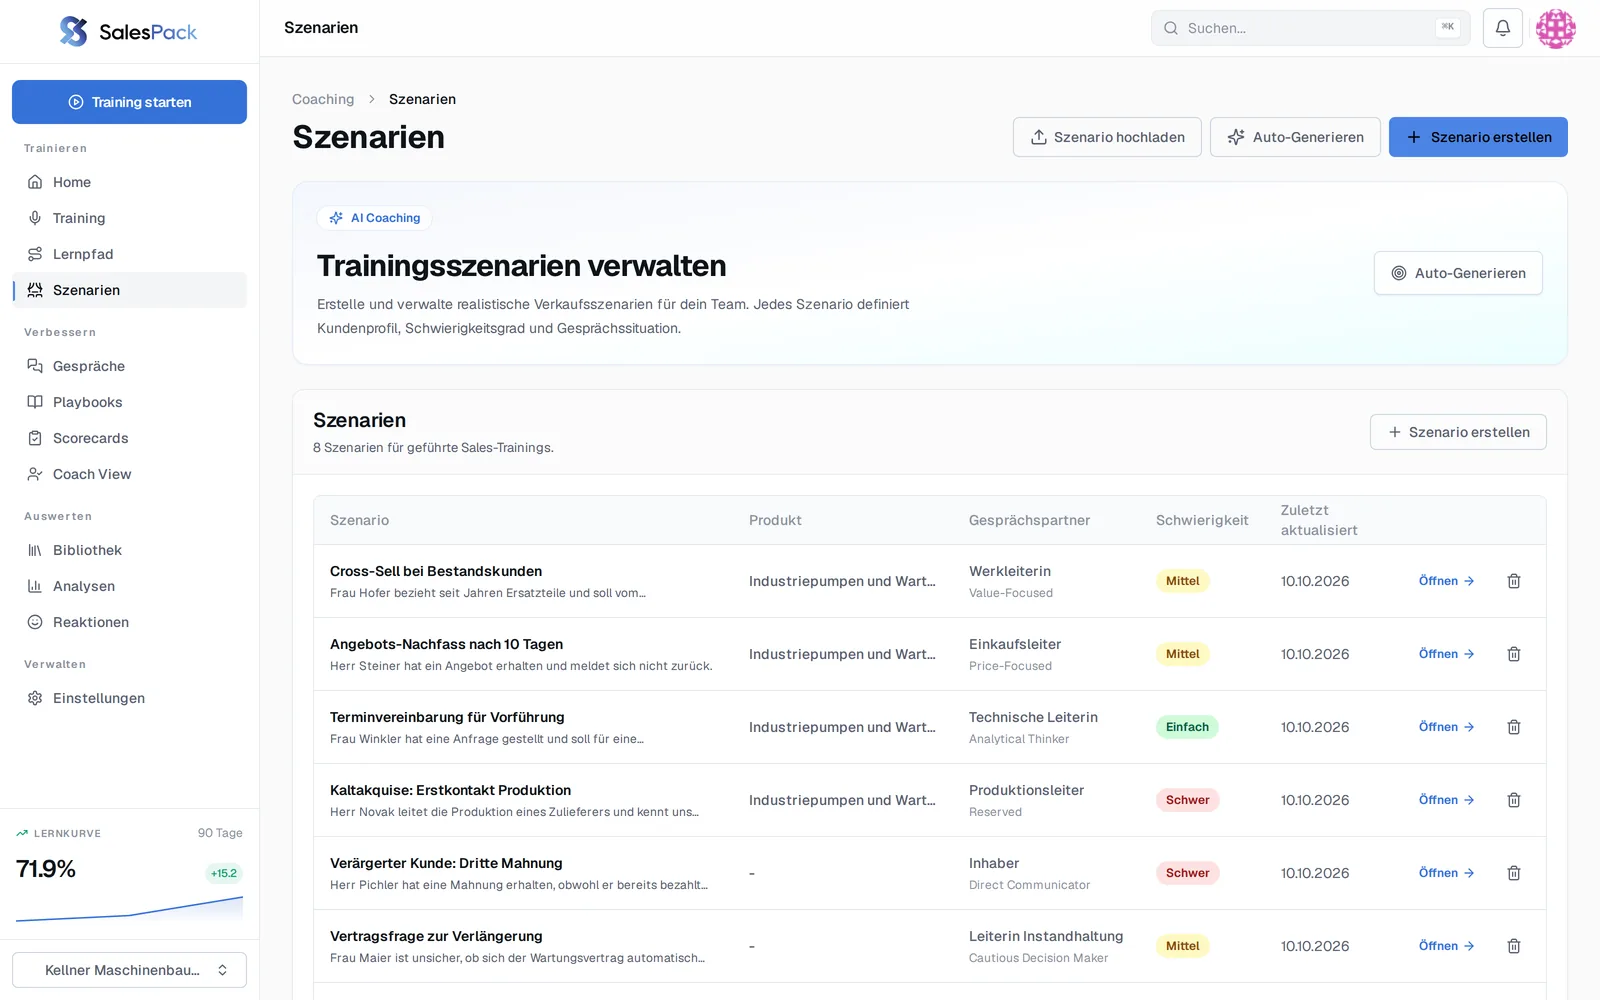
Task: Delete Angebots-Nachfass nach 10 Tagen scenario
Action: point(1514,654)
